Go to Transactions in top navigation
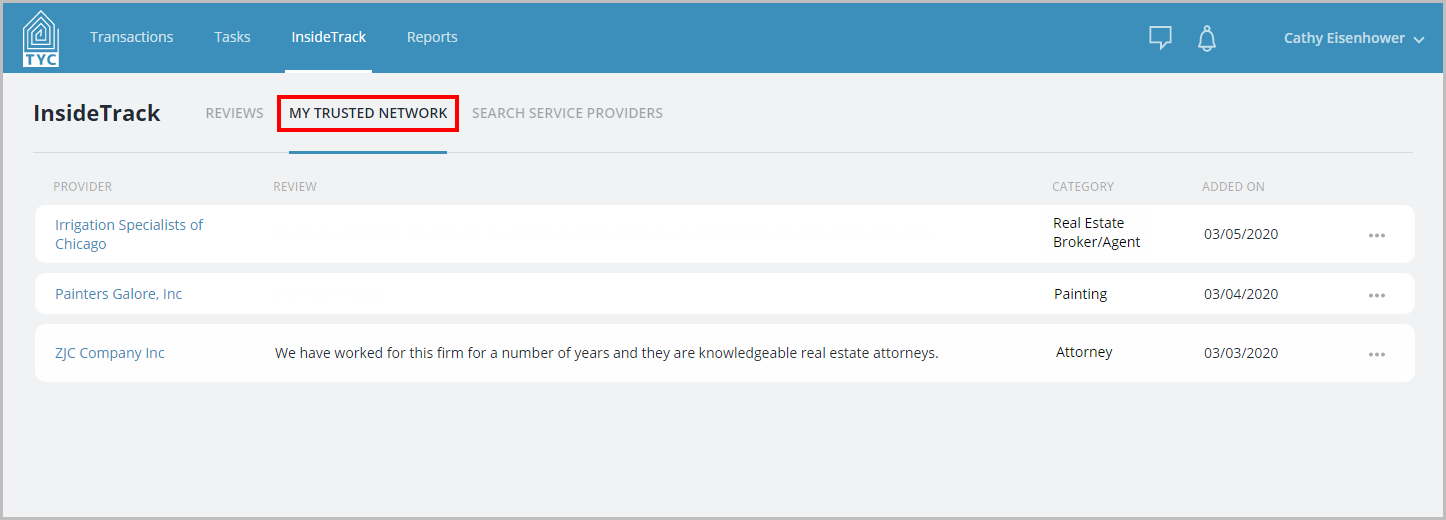 tap(131, 37)
